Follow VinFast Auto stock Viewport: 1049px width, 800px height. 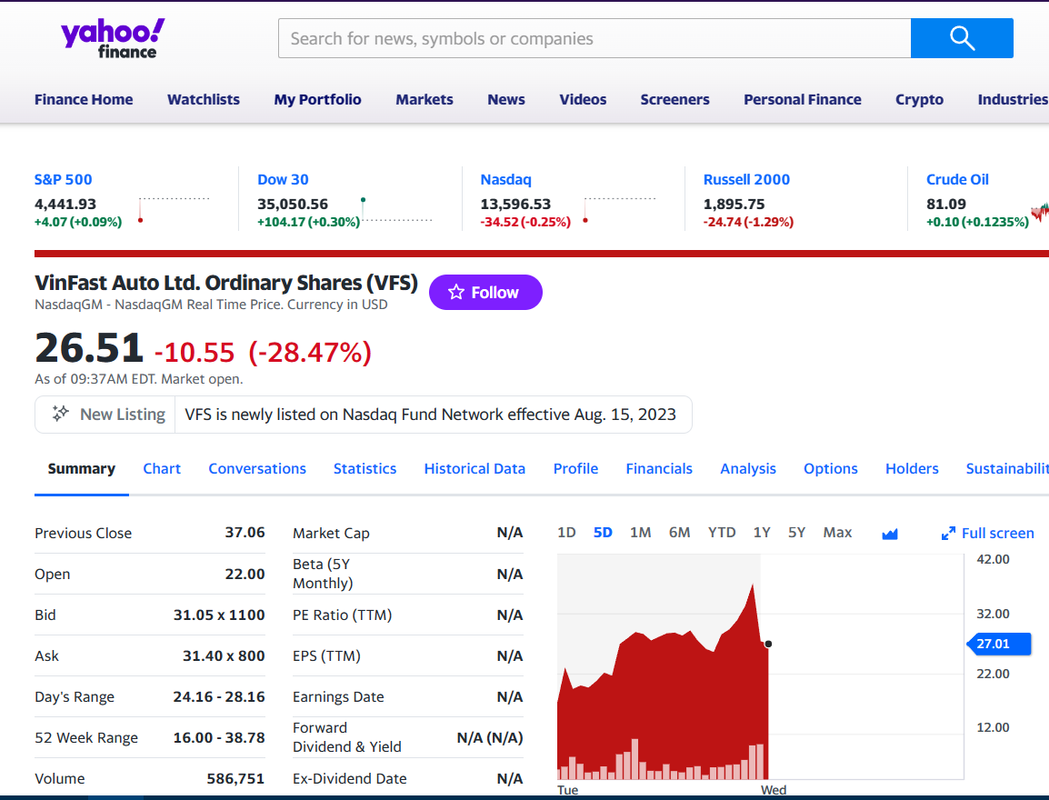tap(486, 292)
